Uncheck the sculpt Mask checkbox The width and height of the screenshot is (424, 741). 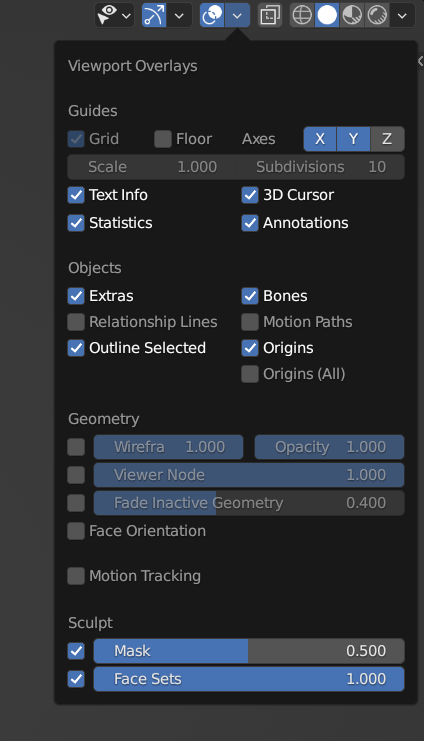click(76, 651)
